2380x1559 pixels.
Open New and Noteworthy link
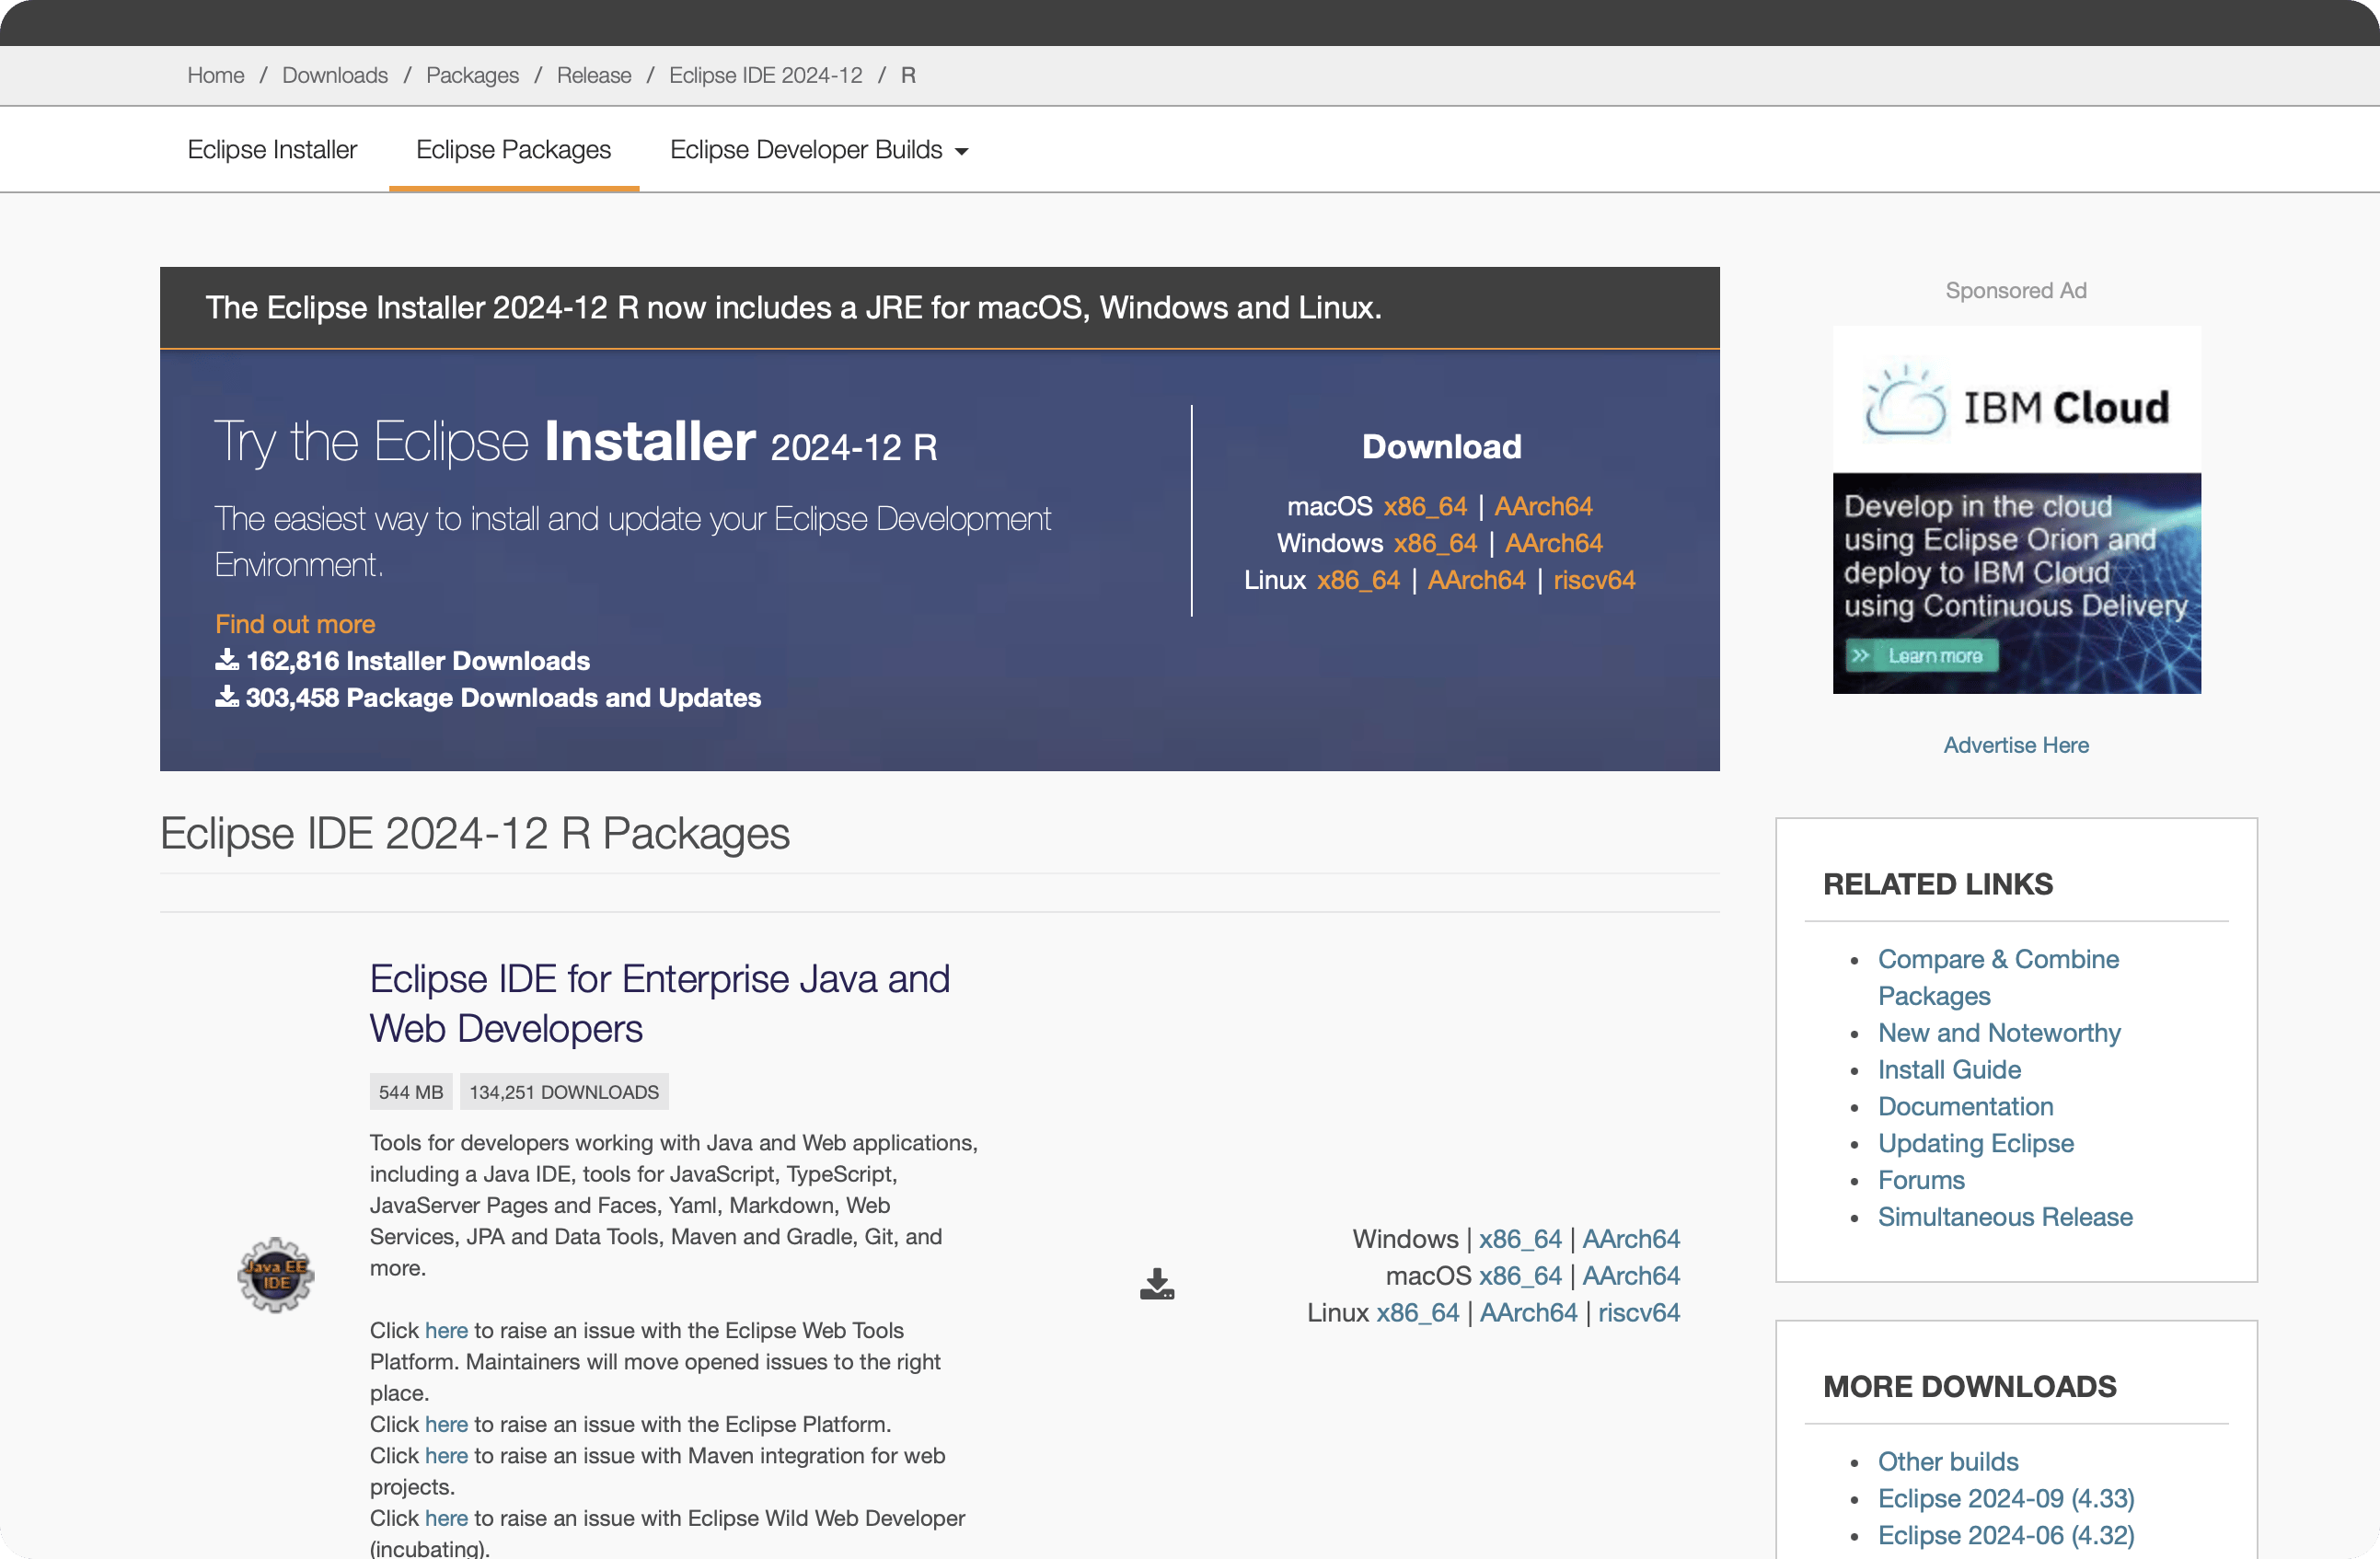(1999, 1034)
